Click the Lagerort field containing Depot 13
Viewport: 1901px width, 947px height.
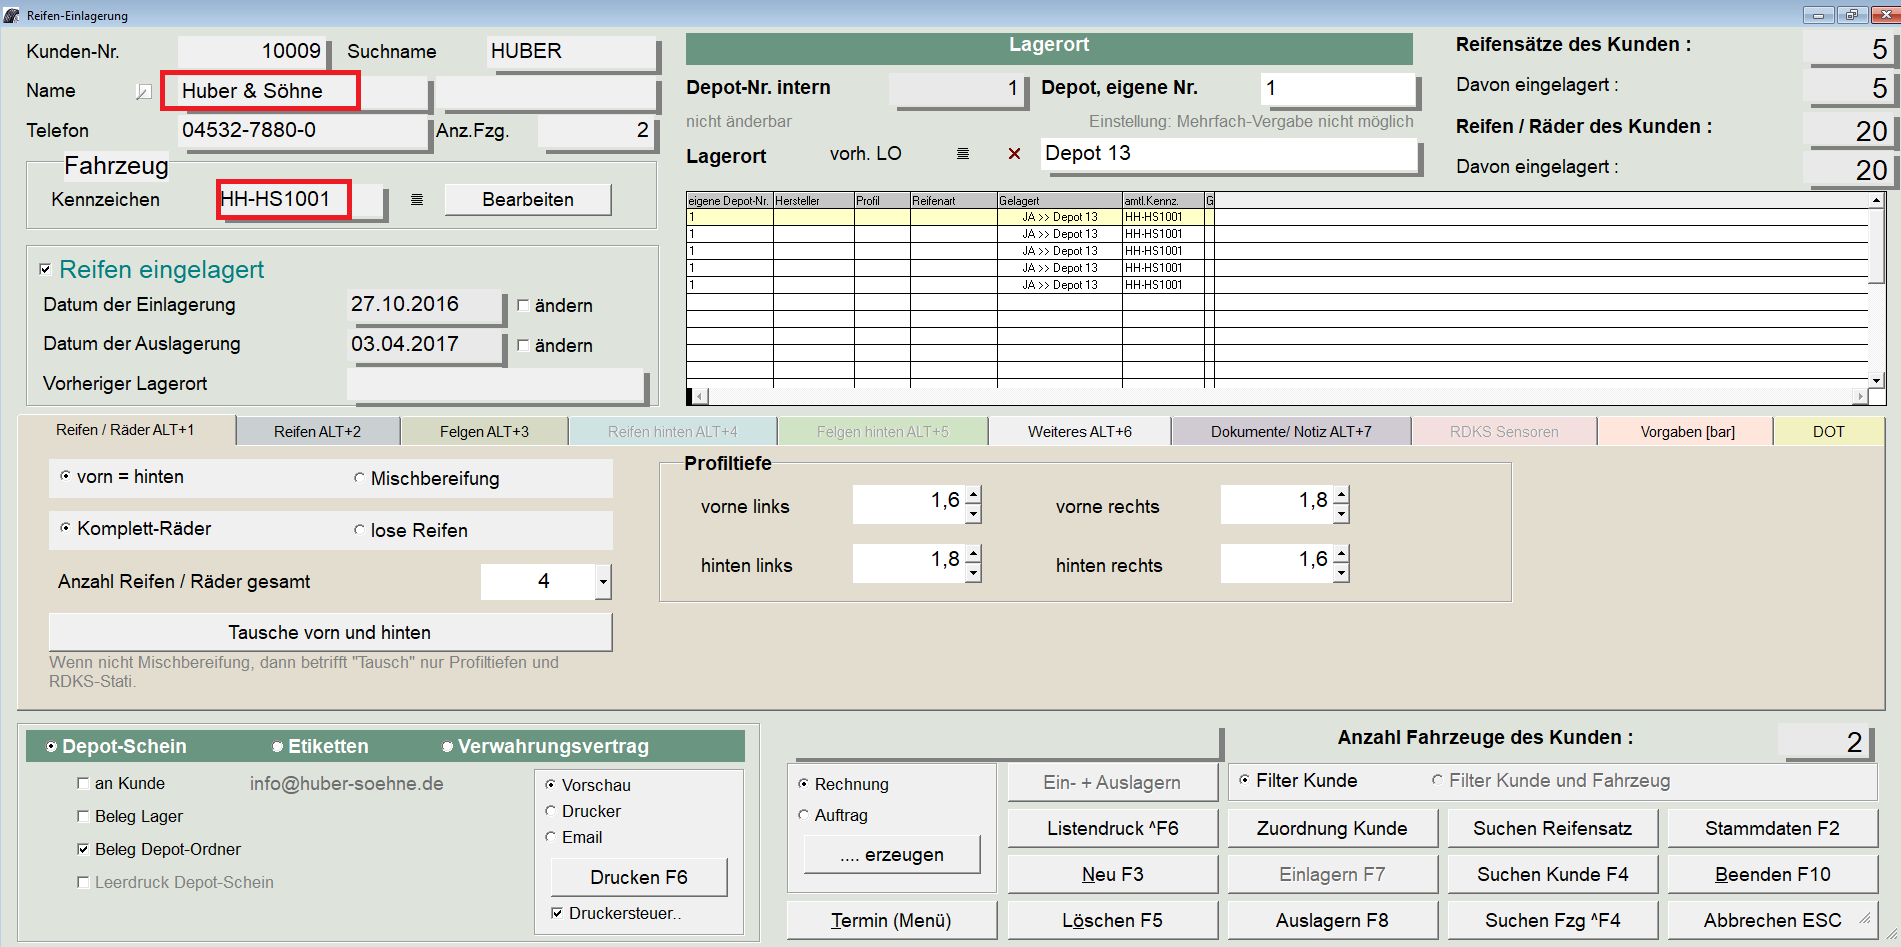(1229, 154)
